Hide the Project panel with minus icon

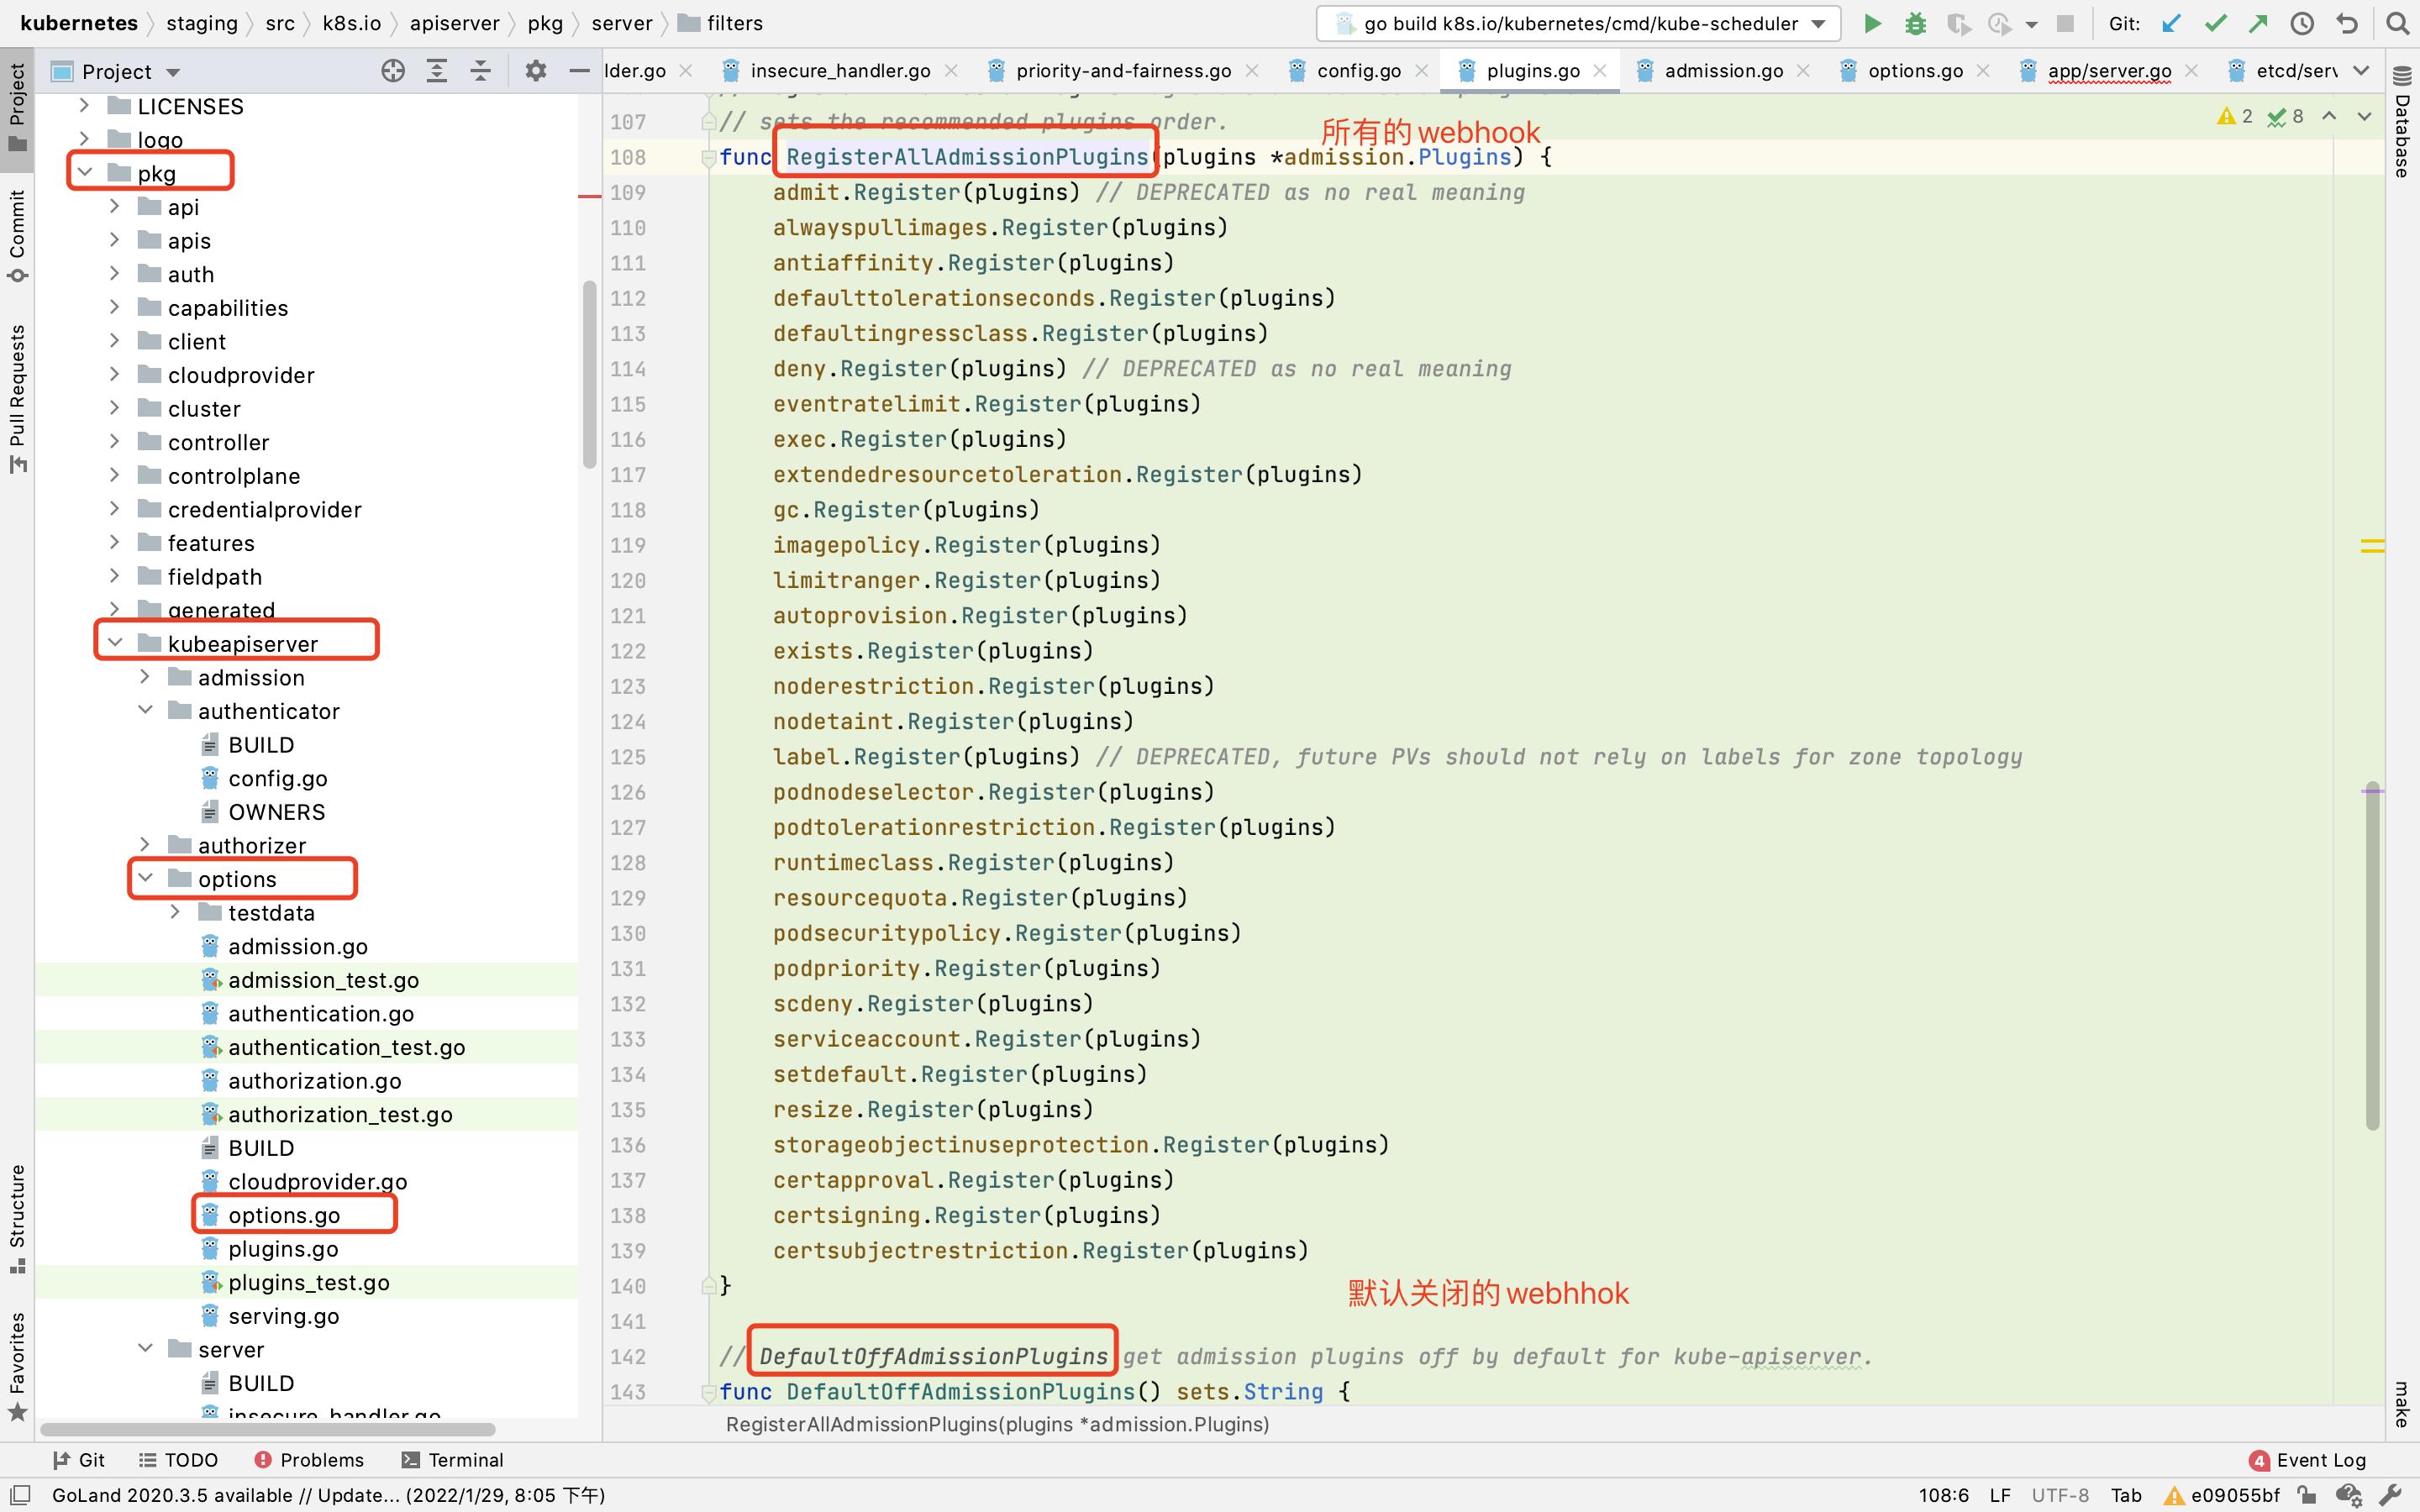coord(579,71)
